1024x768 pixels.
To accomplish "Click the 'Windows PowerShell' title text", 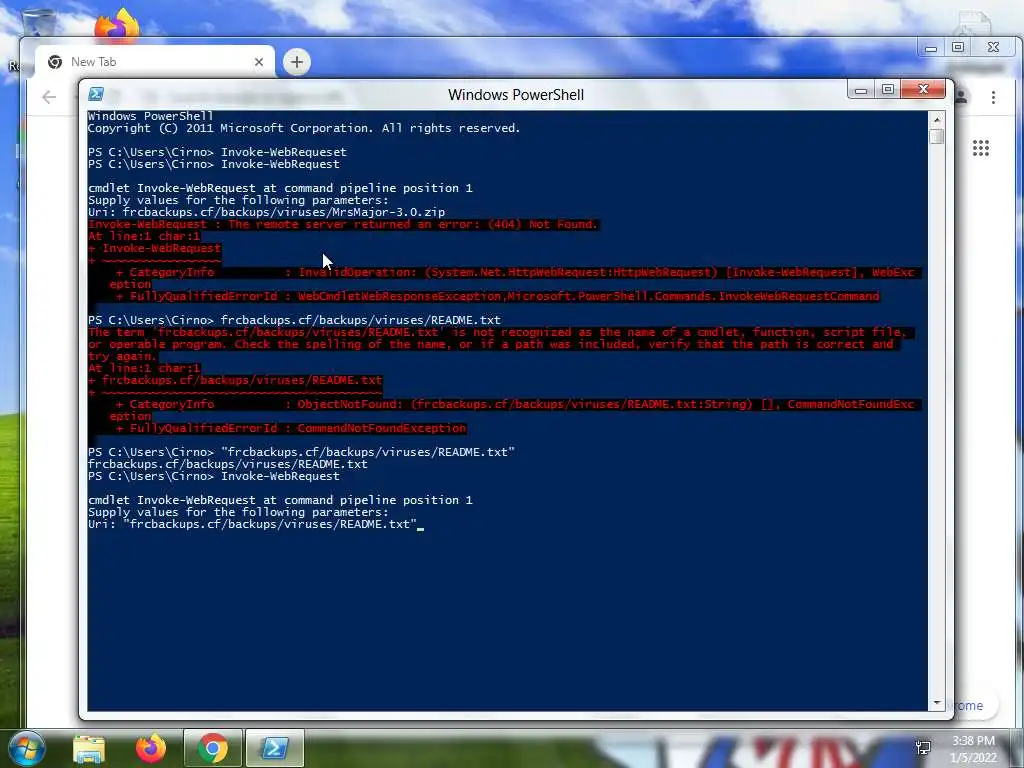I will click(x=516, y=95).
